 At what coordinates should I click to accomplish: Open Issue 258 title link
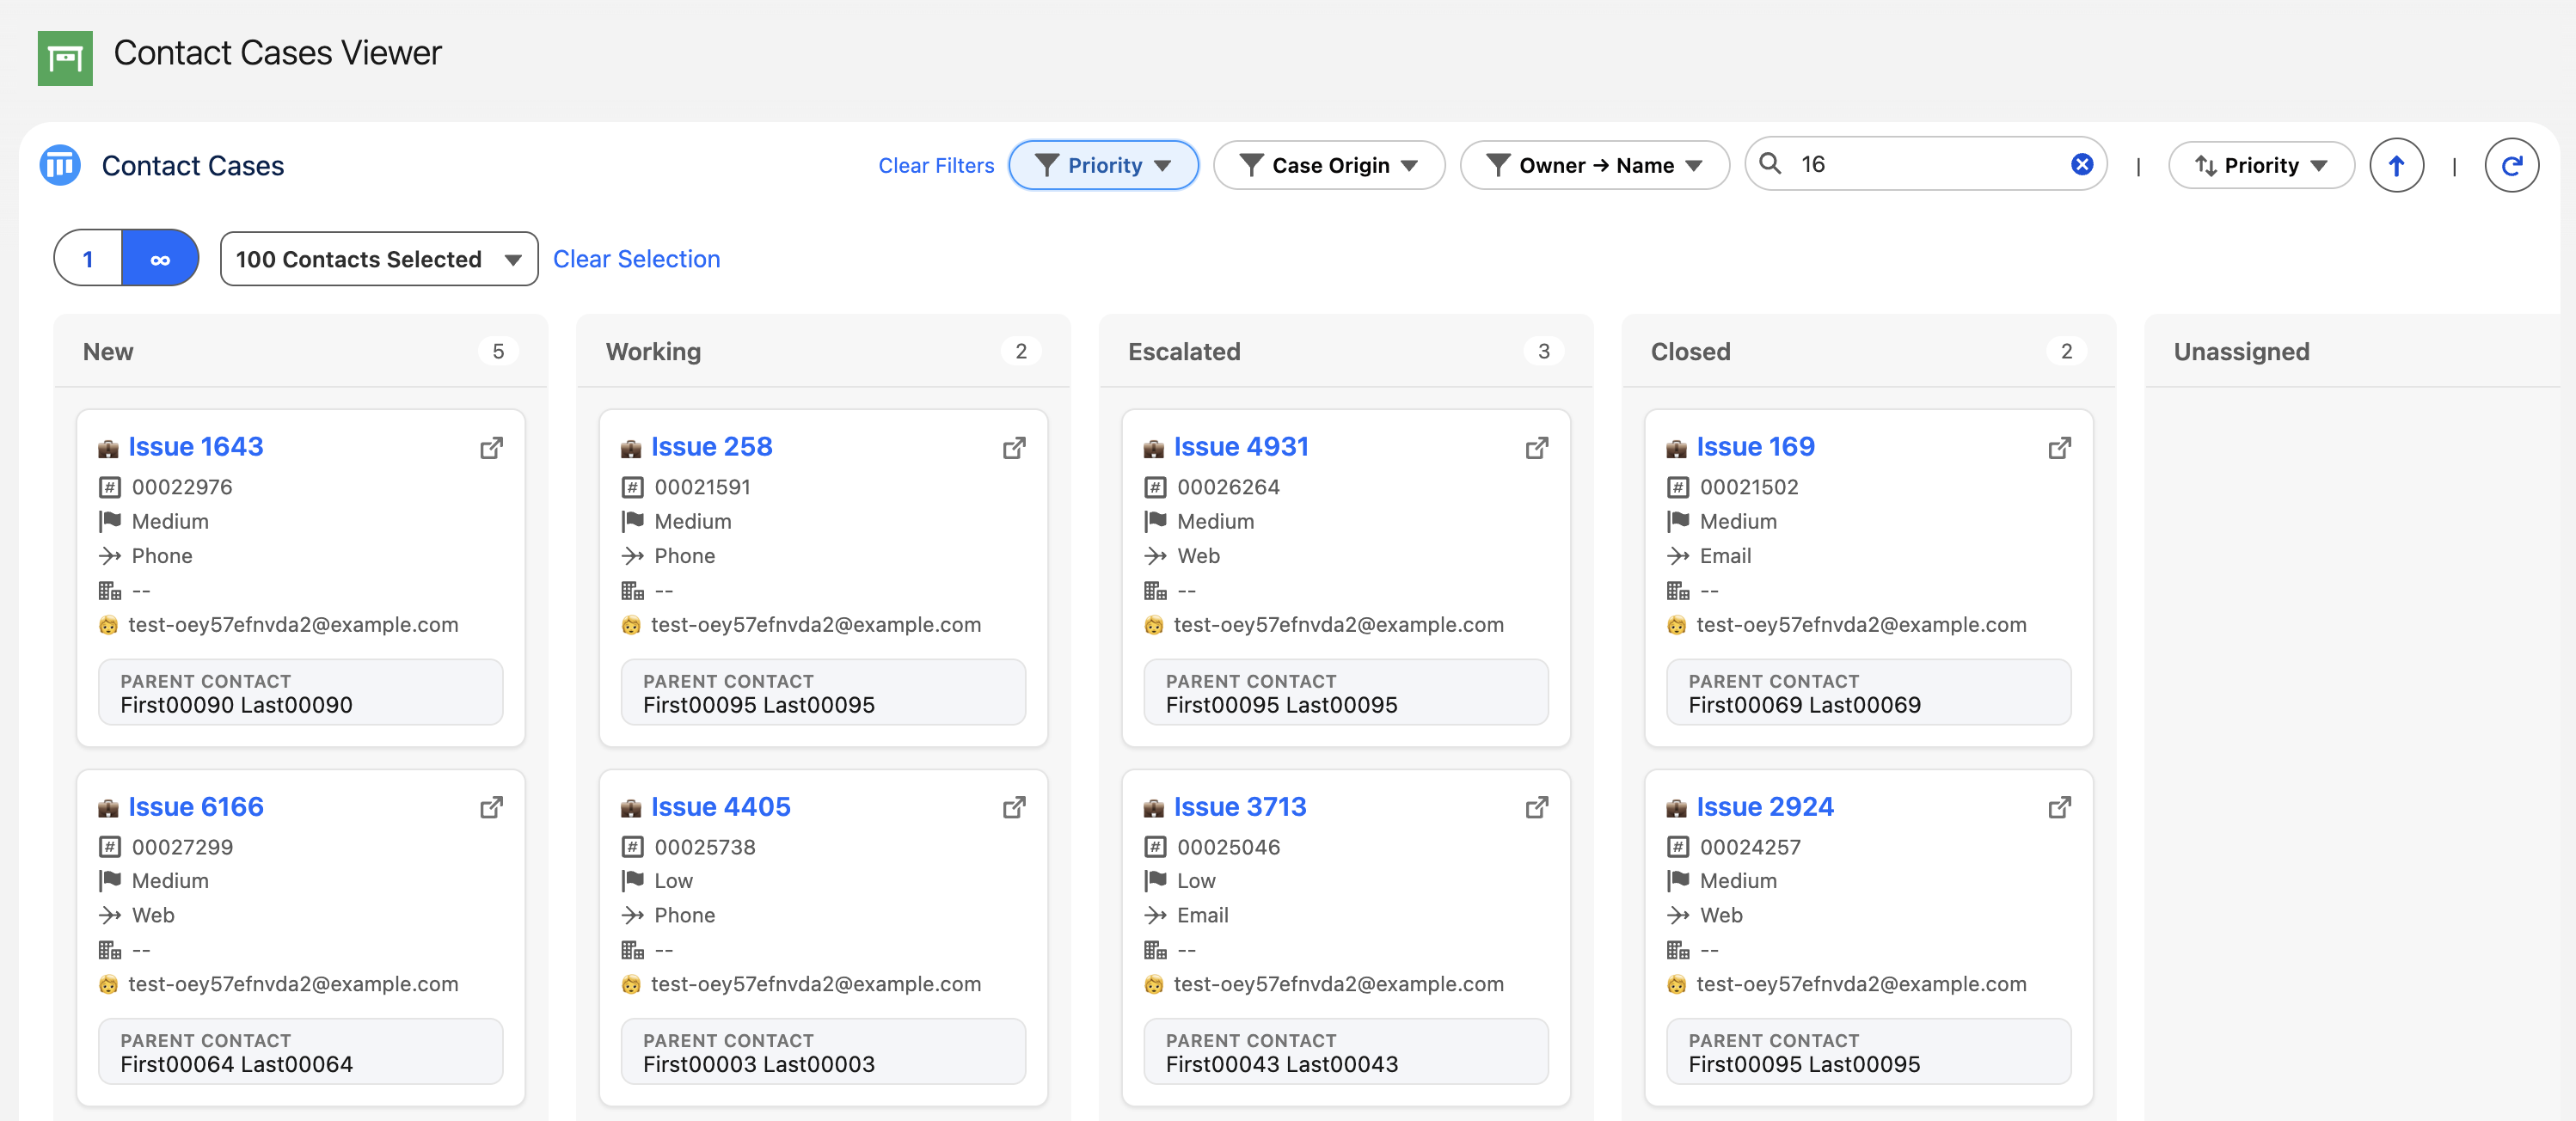click(x=712, y=447)
